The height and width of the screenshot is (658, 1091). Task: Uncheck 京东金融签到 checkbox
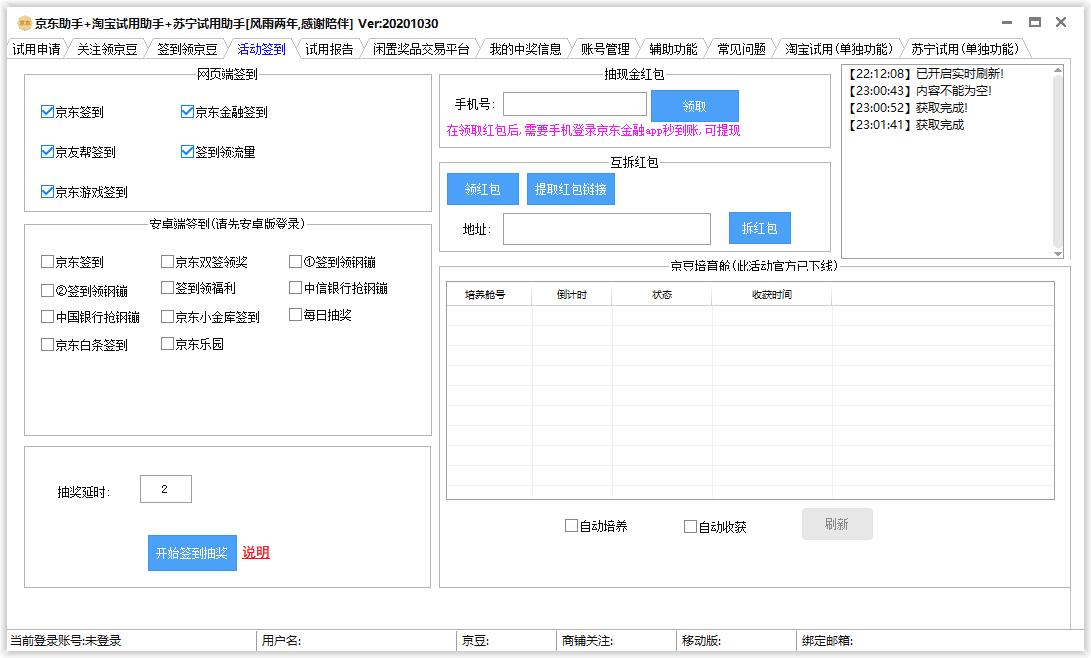point(187,111)
